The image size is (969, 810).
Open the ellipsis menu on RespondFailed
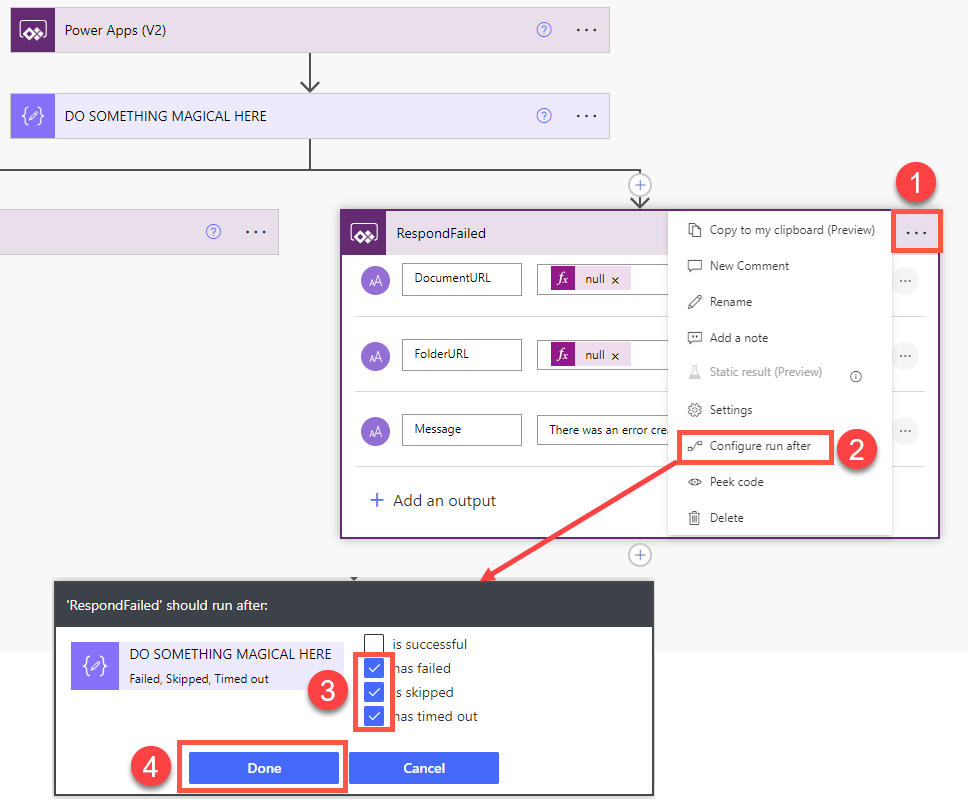(x=915, y=231)
